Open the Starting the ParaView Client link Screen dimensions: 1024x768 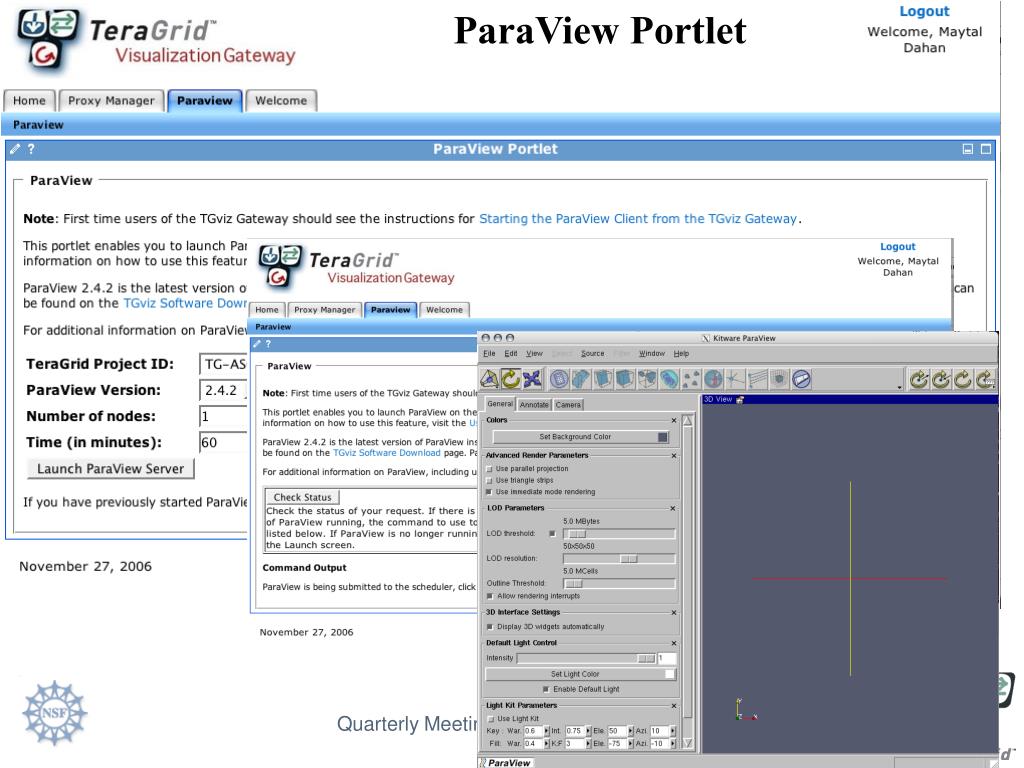(638, 219)
